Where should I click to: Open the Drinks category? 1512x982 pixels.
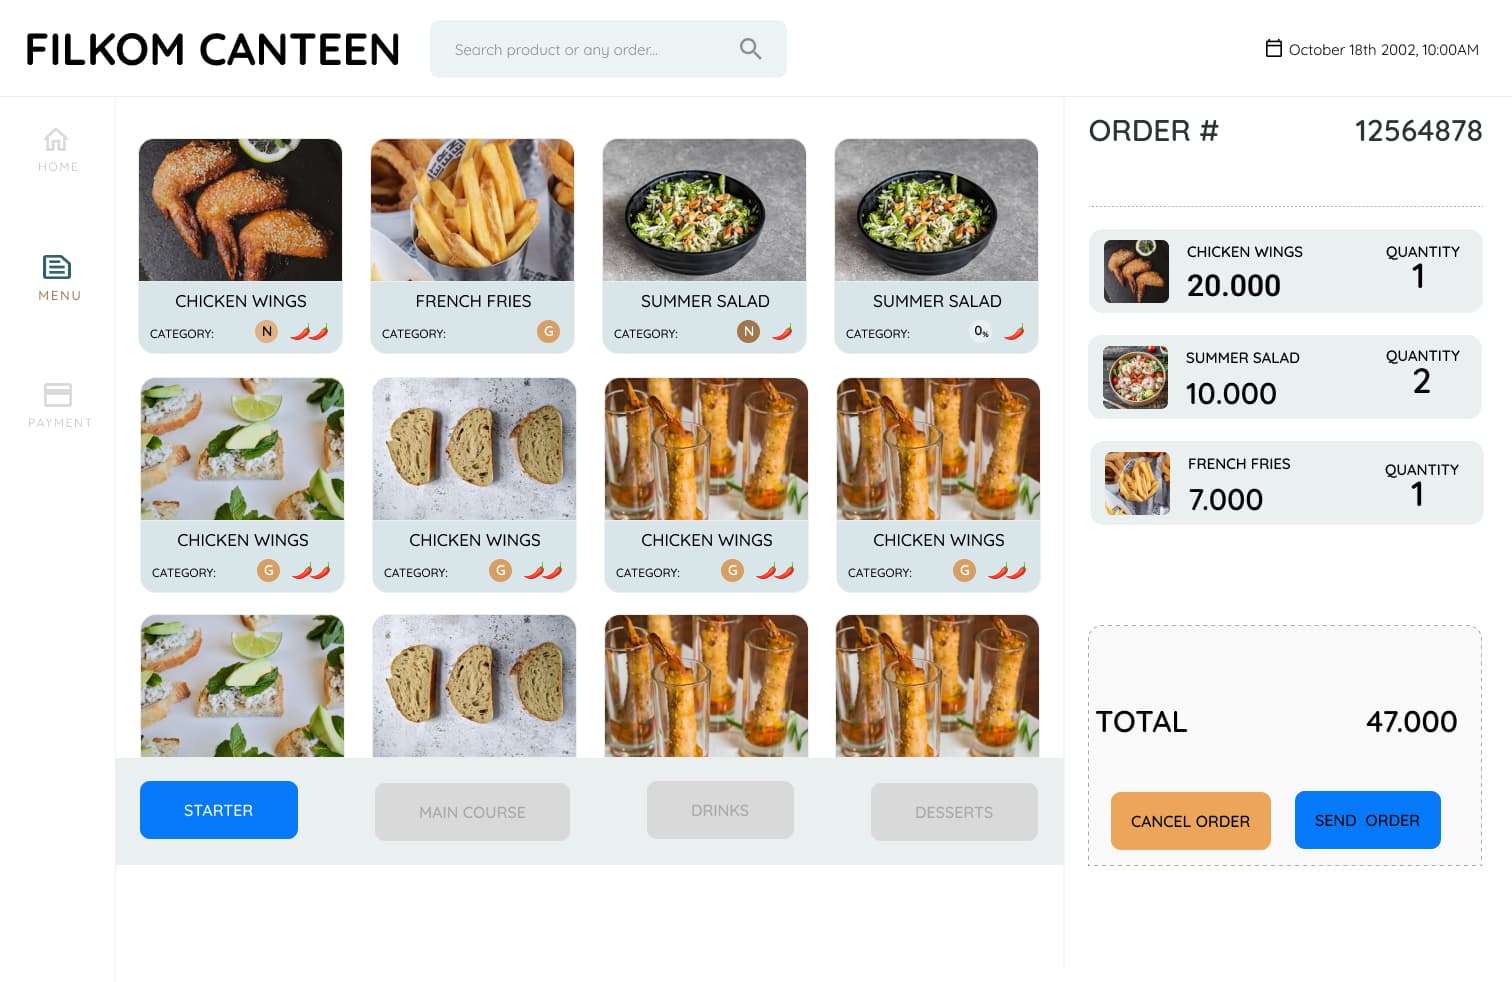(720, 810)
